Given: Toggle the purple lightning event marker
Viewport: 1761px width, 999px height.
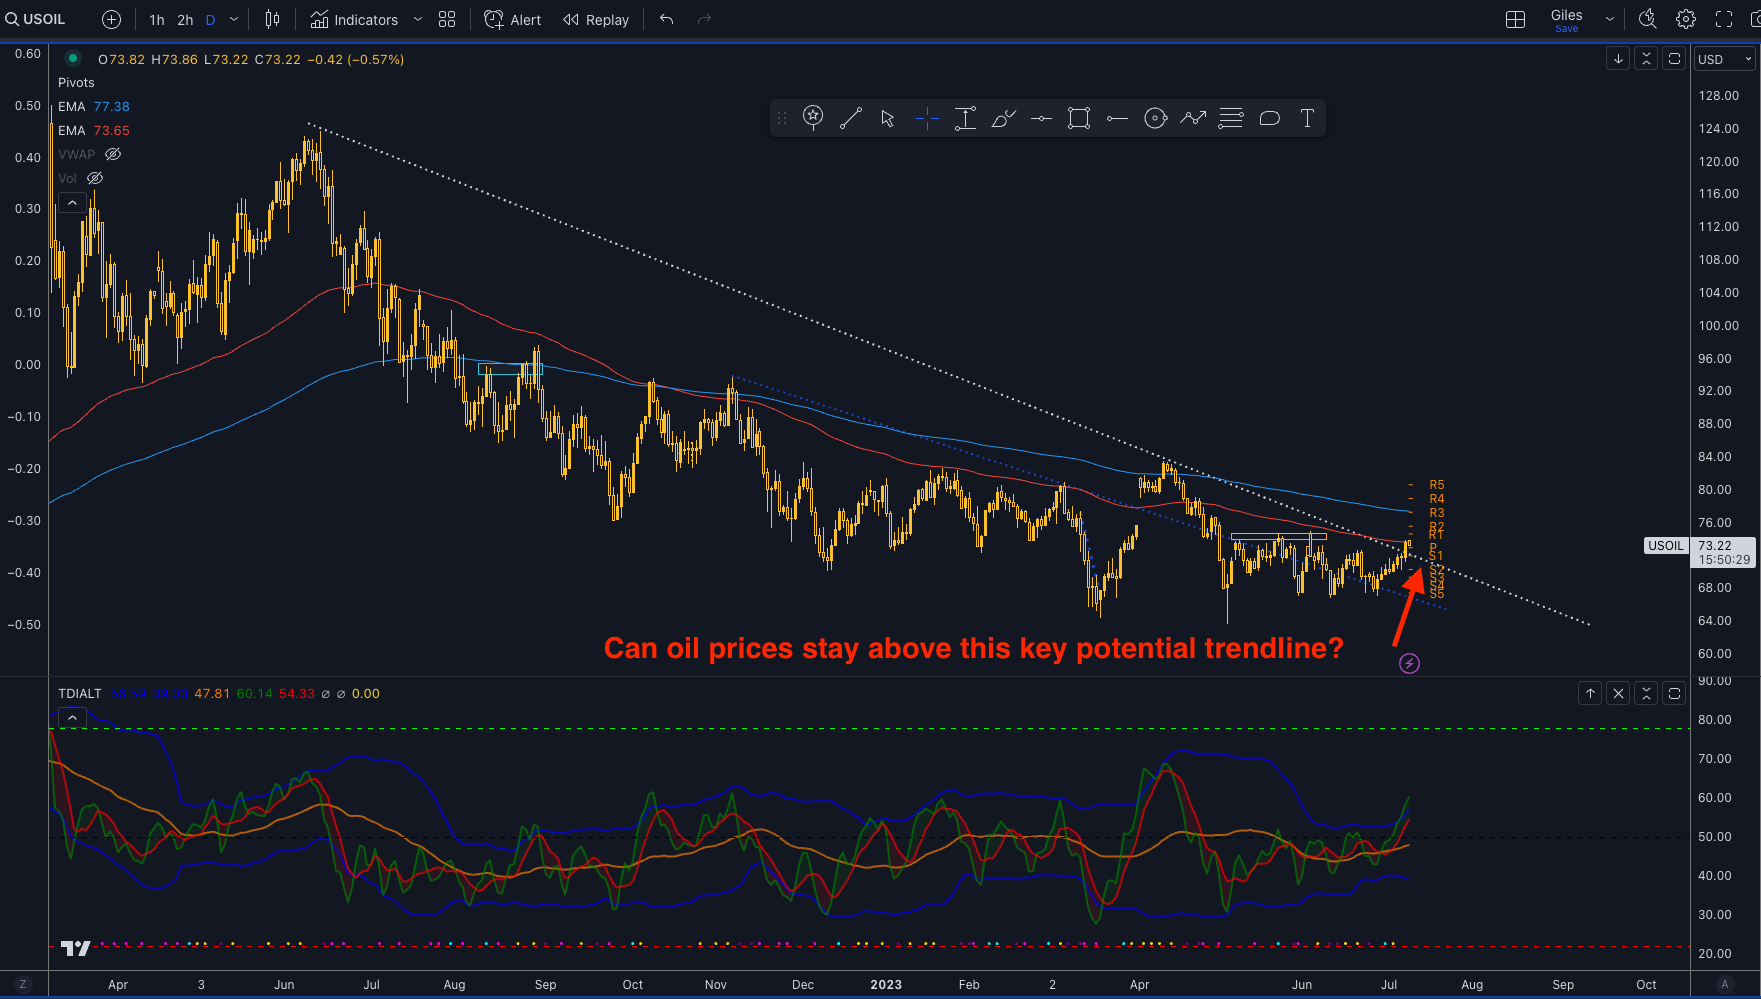Looking at the screenshot, I should (x=1409, y=663).
